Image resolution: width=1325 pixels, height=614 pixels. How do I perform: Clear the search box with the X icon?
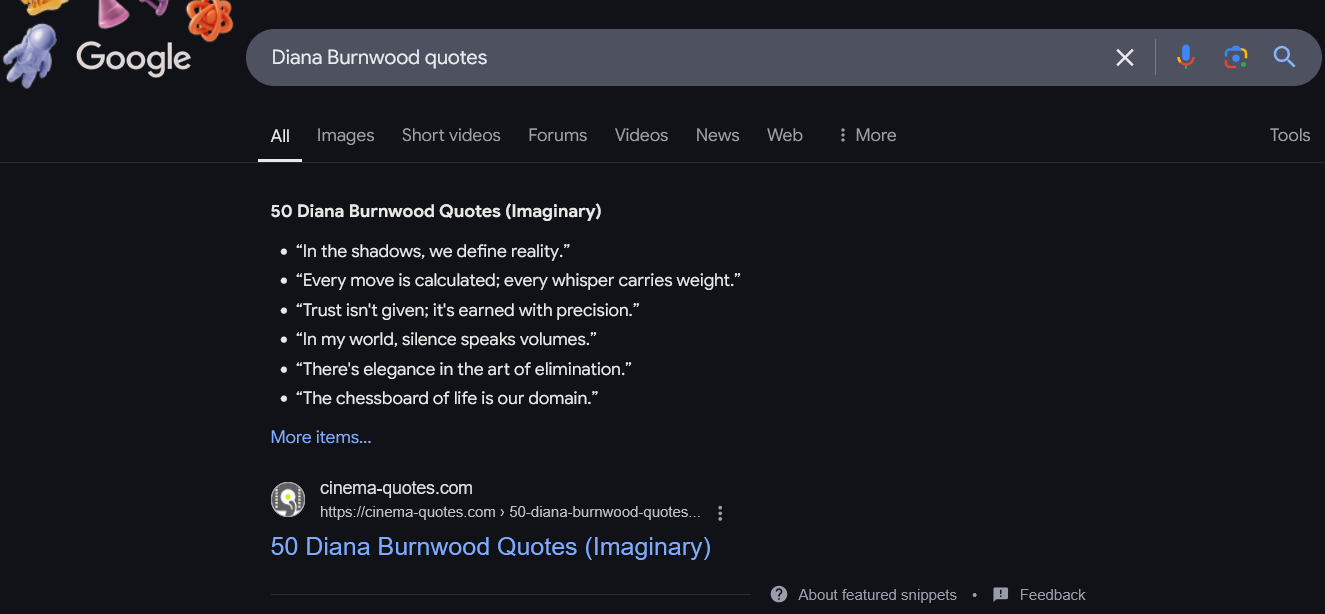point(1125,58)
